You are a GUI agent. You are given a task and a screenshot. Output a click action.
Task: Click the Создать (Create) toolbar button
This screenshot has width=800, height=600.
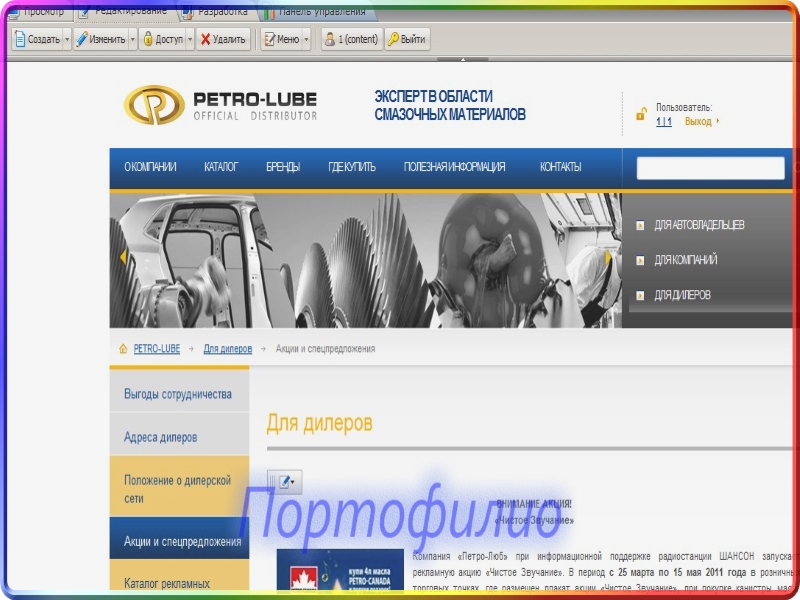pos(38,39)
